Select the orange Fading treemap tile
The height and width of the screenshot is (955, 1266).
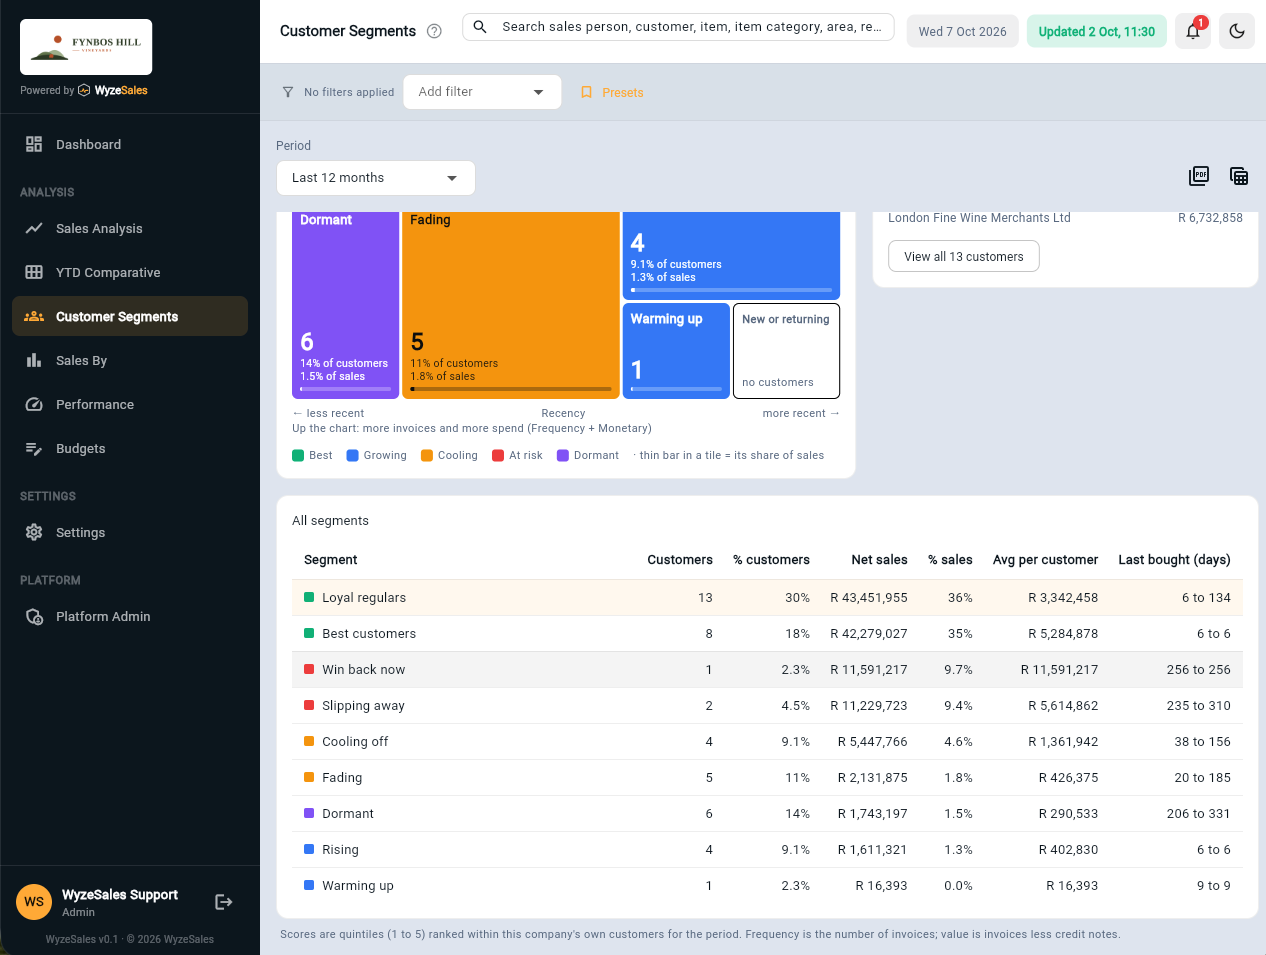pos(511,305)
